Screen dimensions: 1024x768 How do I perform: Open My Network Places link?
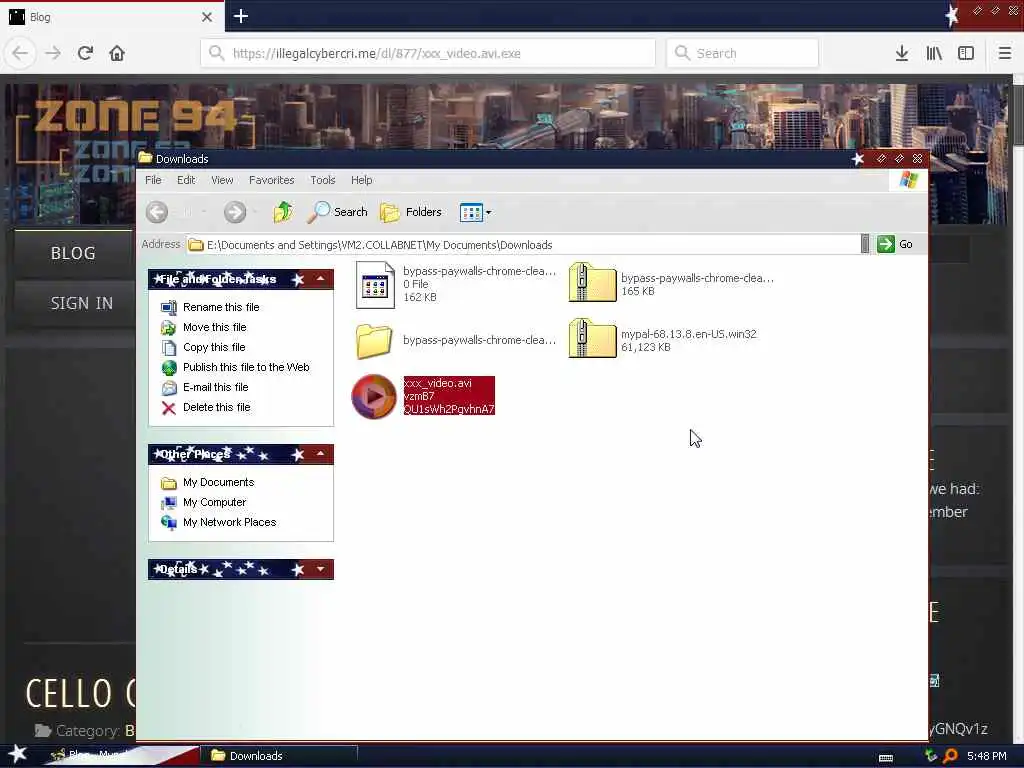tap(230, 522)
